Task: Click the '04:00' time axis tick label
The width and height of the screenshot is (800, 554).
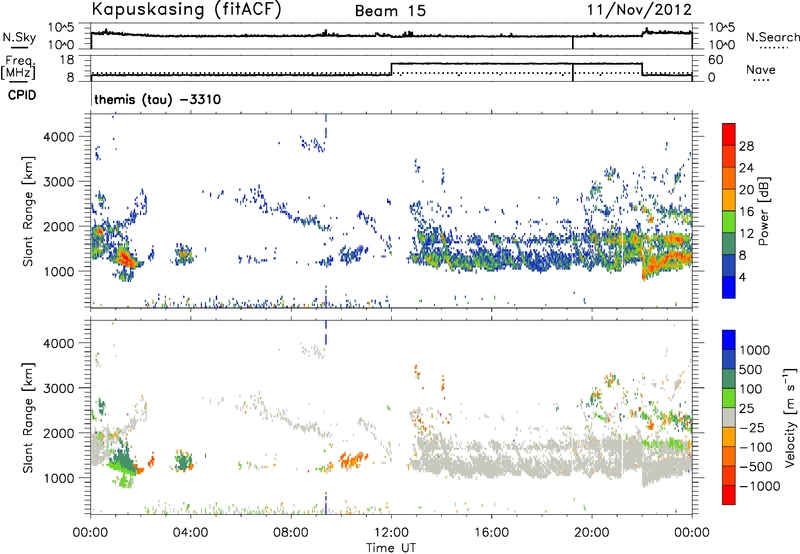Action: click(x=190, y=533)
